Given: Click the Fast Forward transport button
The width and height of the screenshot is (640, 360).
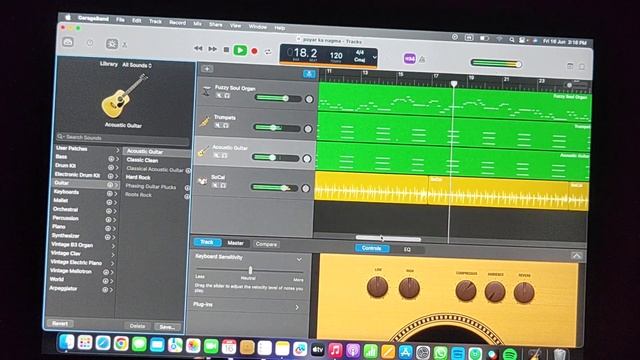Looking at the screenshot, I should (212, 49).
